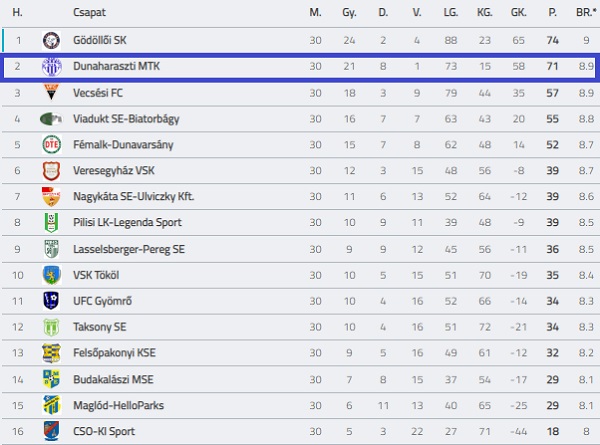Click the Viadukt SE-Biatorbágy logo
600x445 pixels.
pyautogui.click(x=51, y=119)
